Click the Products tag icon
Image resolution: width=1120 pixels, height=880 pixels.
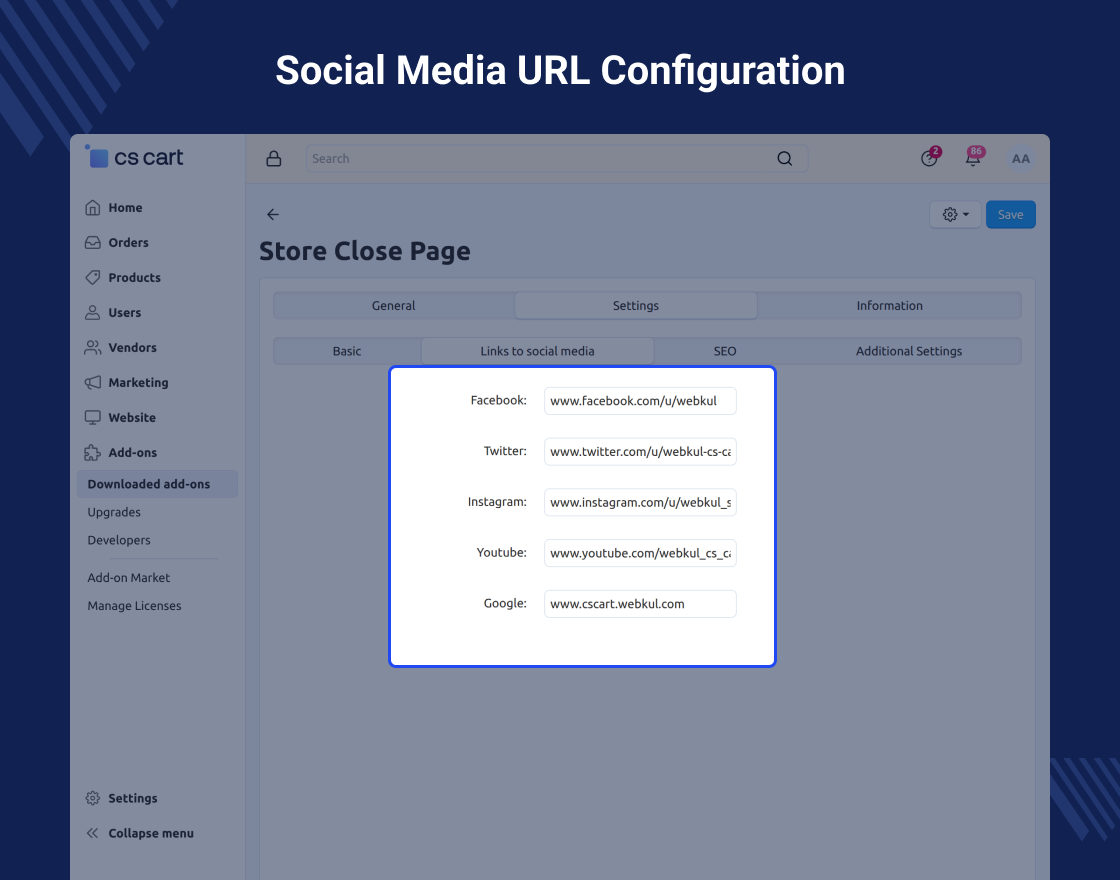93,277
